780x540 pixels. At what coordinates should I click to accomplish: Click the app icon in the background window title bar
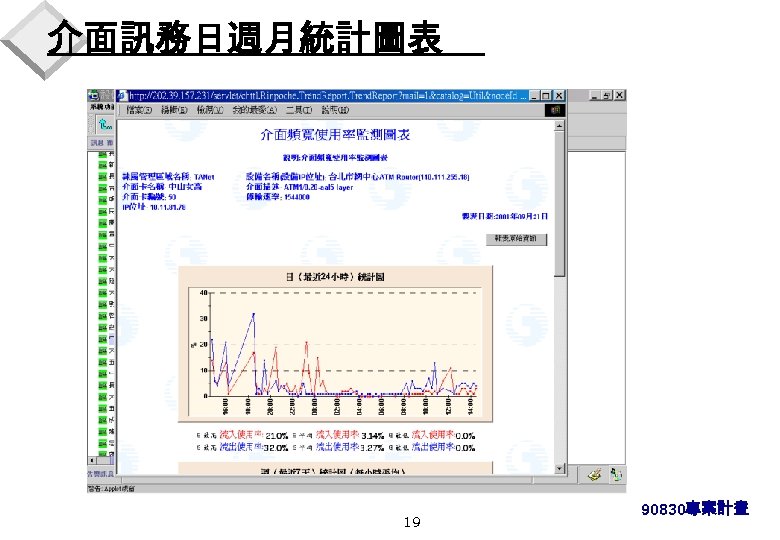pos(93,95)
